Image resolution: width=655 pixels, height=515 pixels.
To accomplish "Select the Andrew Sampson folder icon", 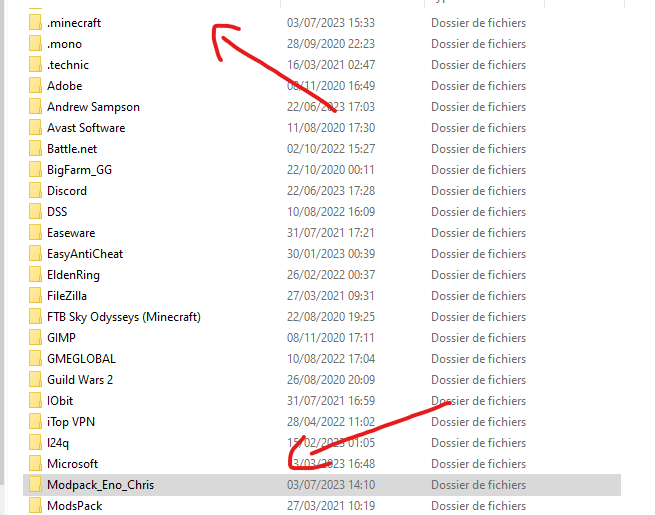I will pos(36,107).
